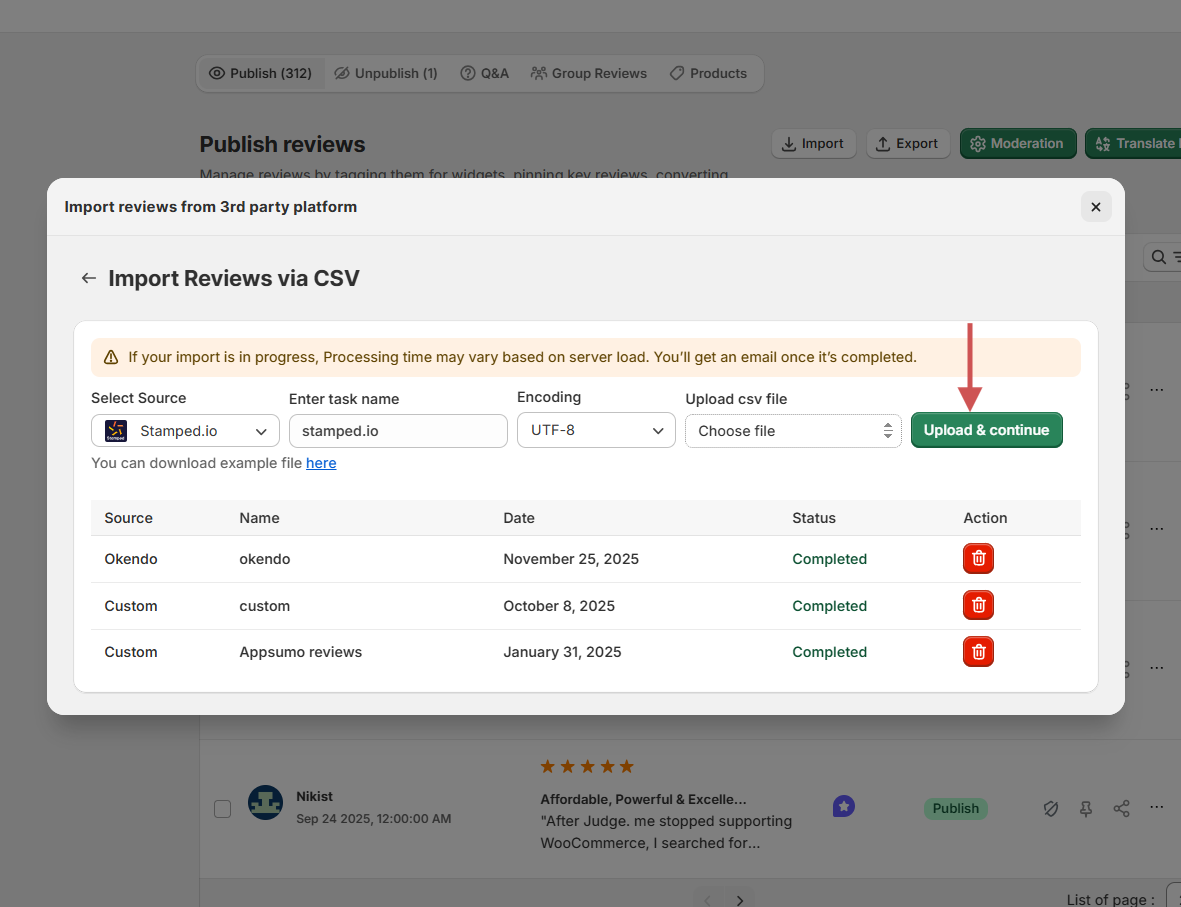The image size is (1181, 907).
Task: Click the task name input field
Action: 398,431
